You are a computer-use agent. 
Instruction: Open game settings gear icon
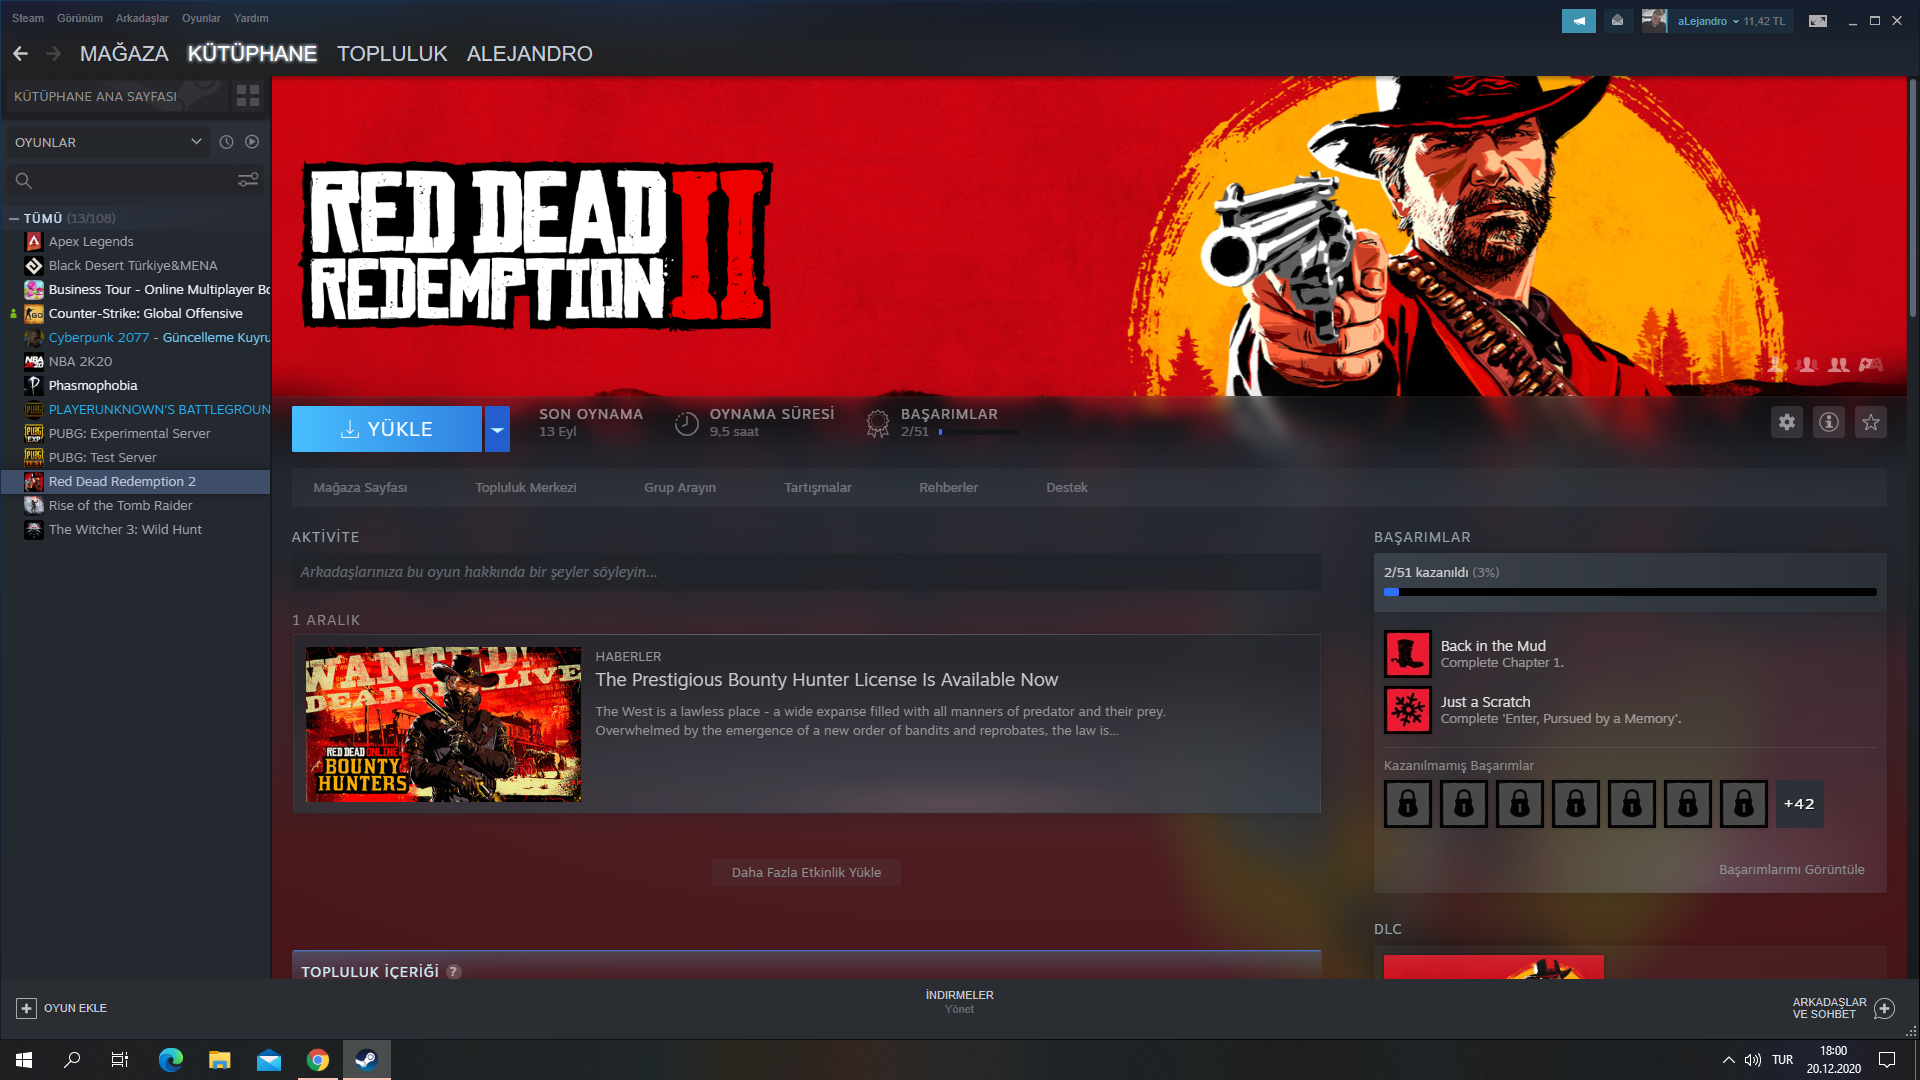coord(1787,422)
